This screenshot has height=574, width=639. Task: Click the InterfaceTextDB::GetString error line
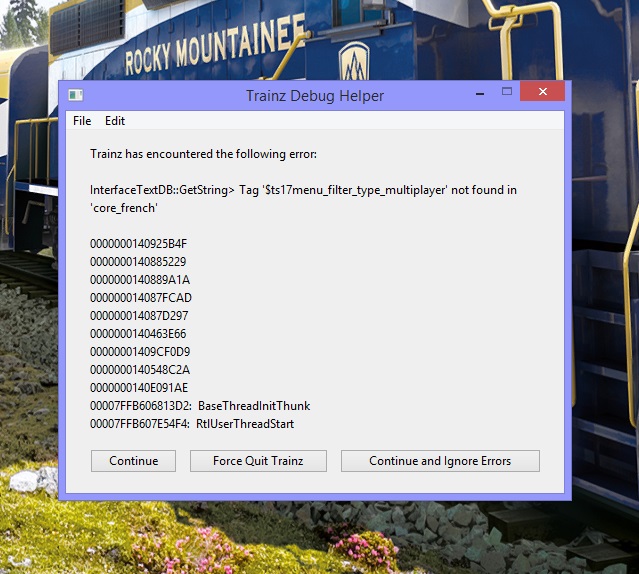(303, 190)
